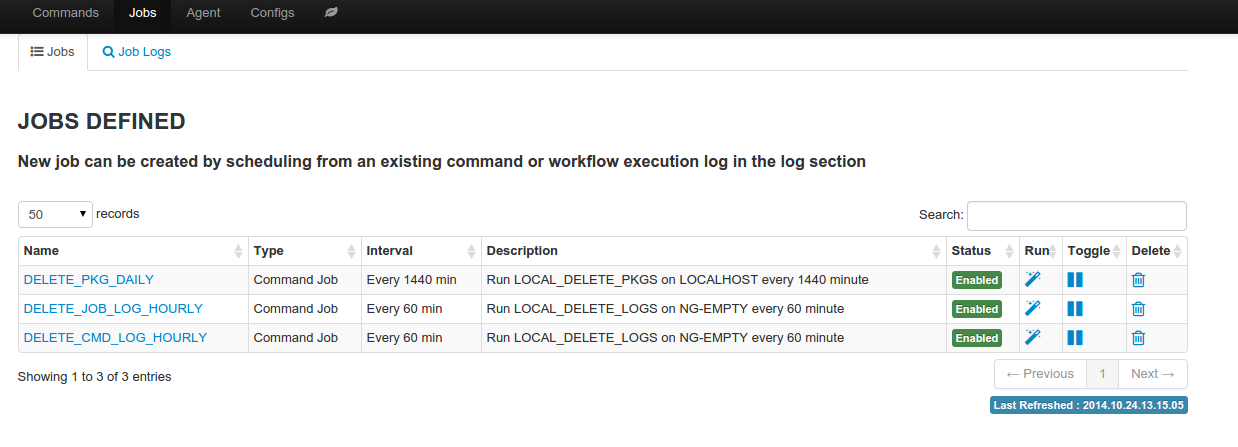Click the Enabled badge for DELETE_PKG_DAILY

pyautogui.click(x=977, y=280)
